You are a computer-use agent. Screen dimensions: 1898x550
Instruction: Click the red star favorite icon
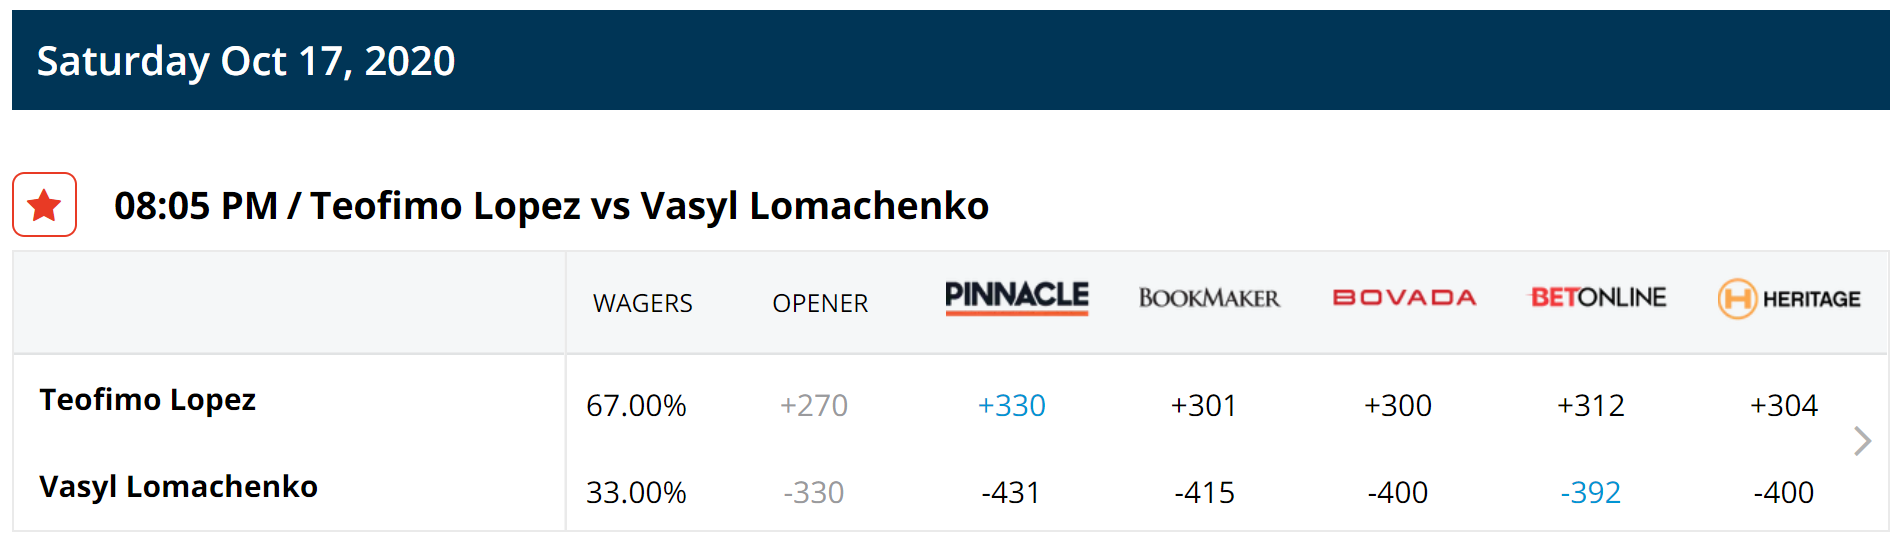[44, 205]
